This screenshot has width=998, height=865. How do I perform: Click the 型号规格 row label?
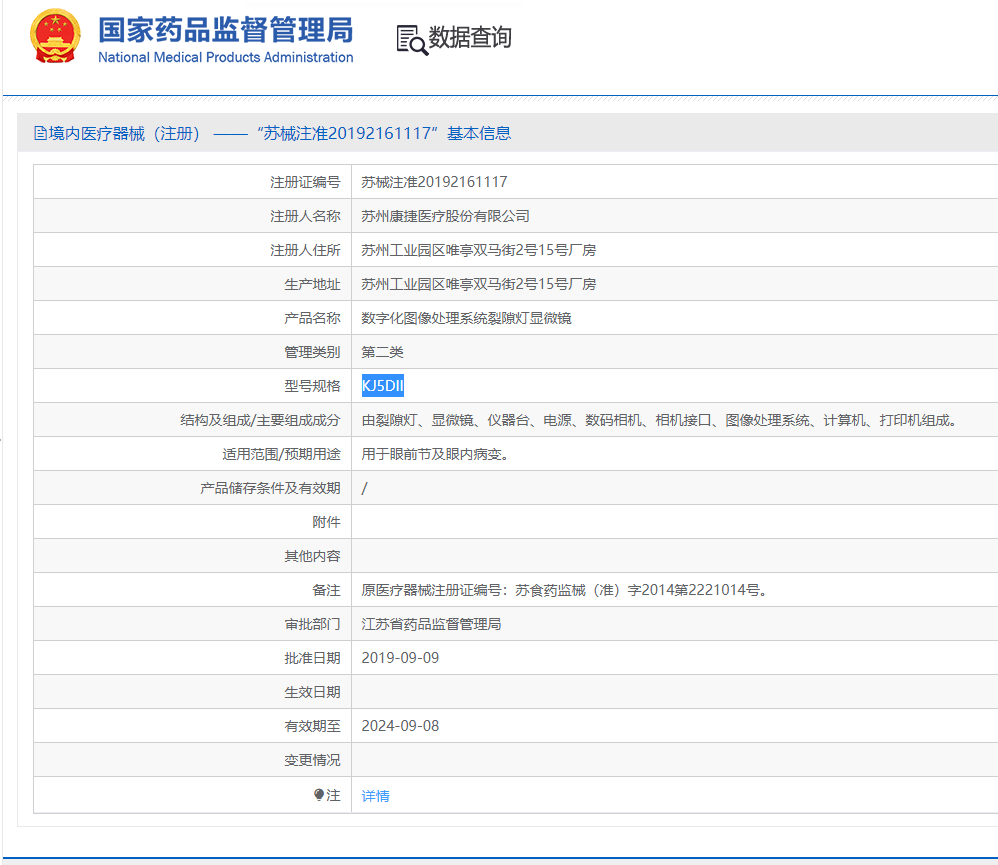pos(313,386)
